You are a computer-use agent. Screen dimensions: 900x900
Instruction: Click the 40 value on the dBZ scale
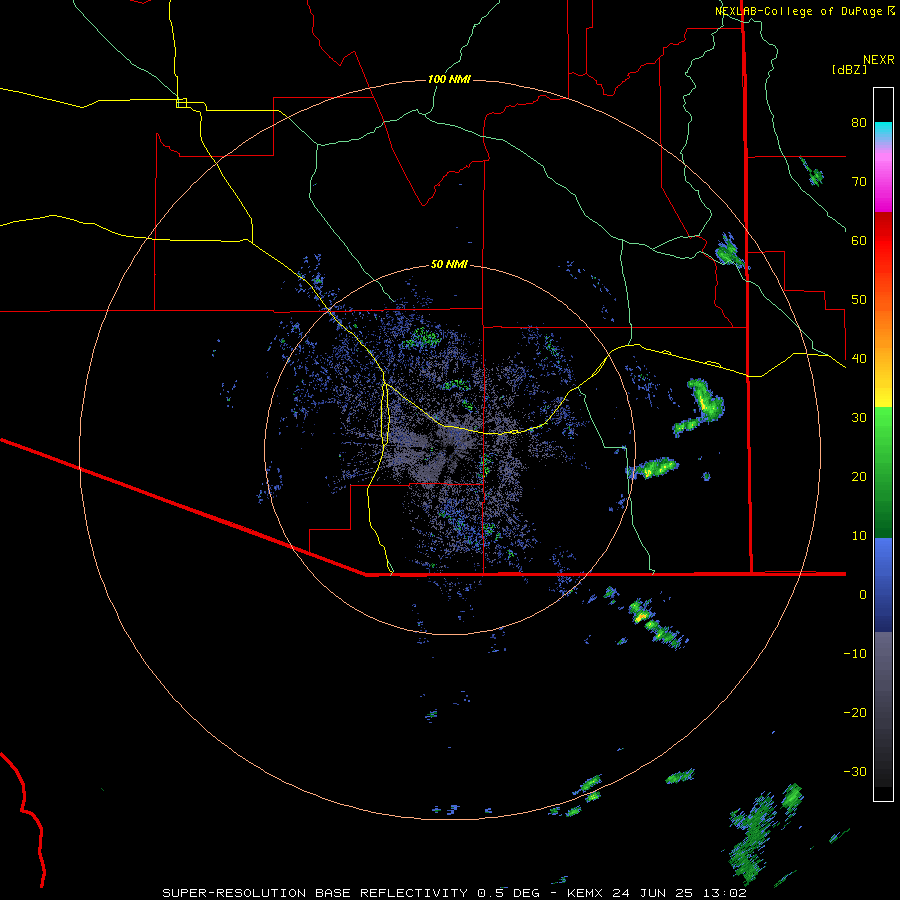click(x=859, y=359)
